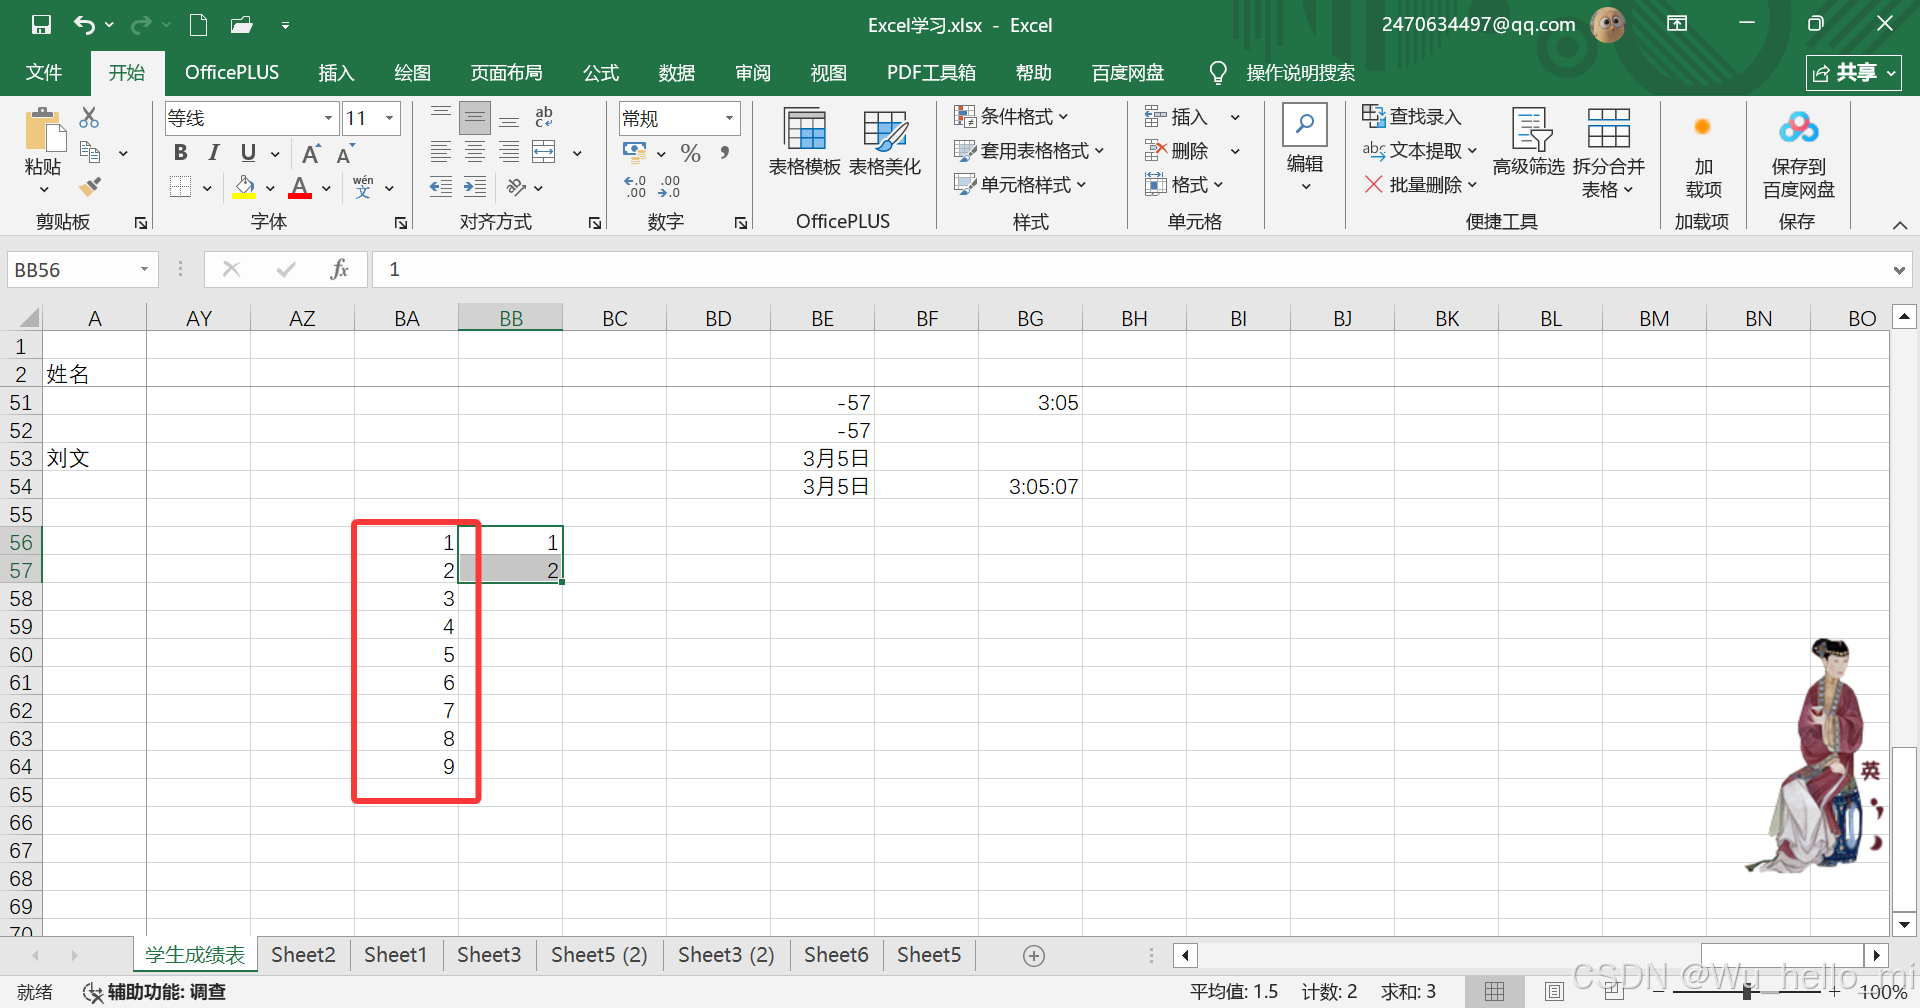This screenshot has height=1008, width=1920.
Task: Open the Sheet2 worksheet tab
Action: coord(303,955)
